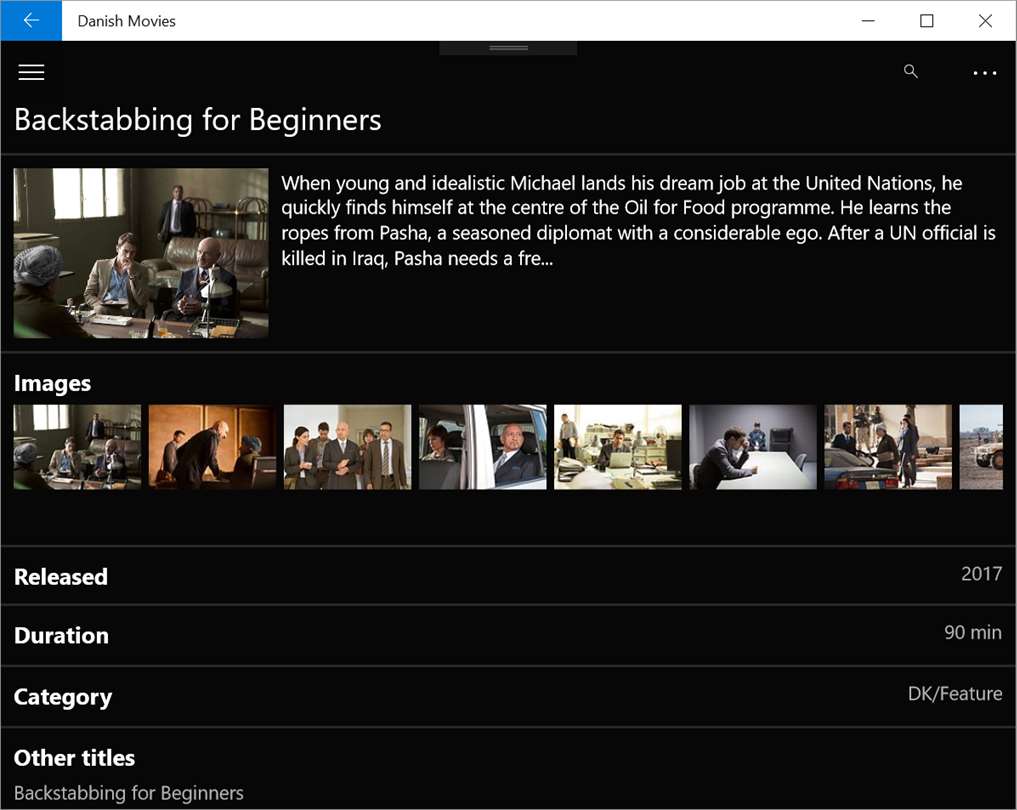Click the Duration label

[x=62, y=636]
